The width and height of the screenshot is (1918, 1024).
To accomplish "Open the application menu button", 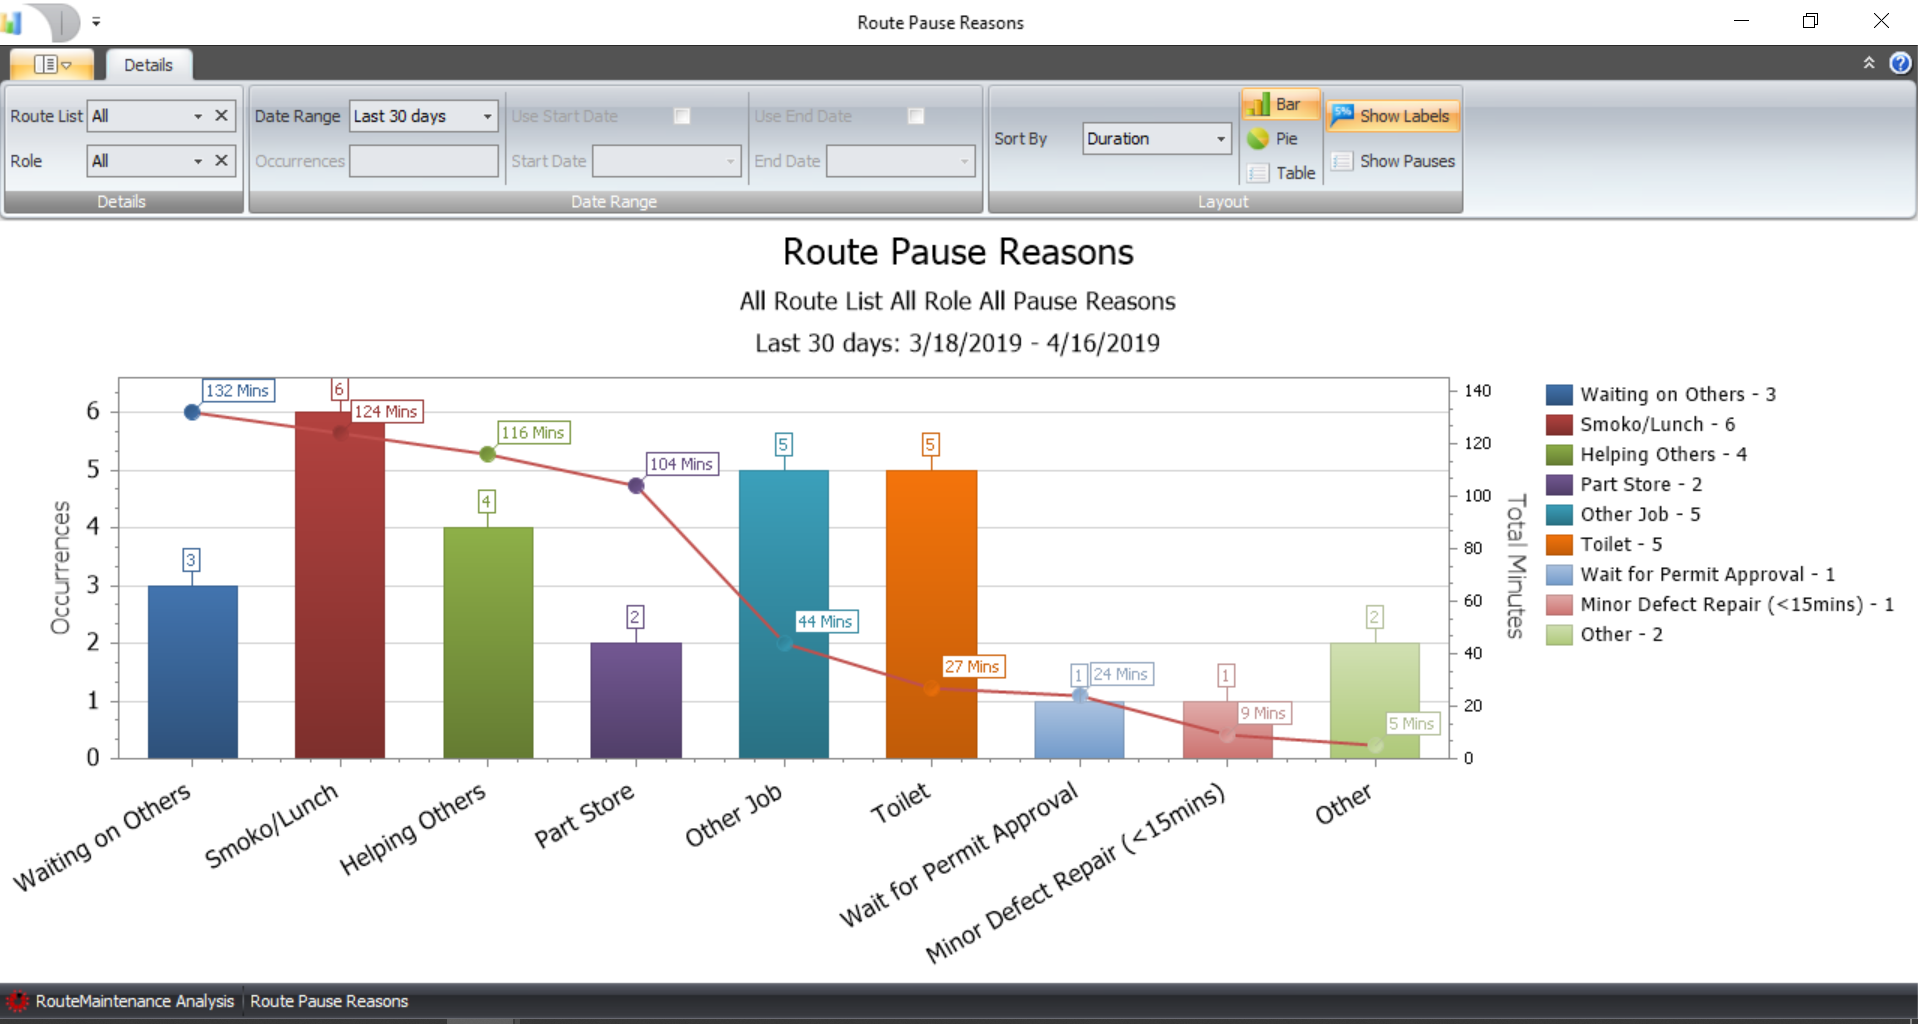I will [x=52, y=65].
